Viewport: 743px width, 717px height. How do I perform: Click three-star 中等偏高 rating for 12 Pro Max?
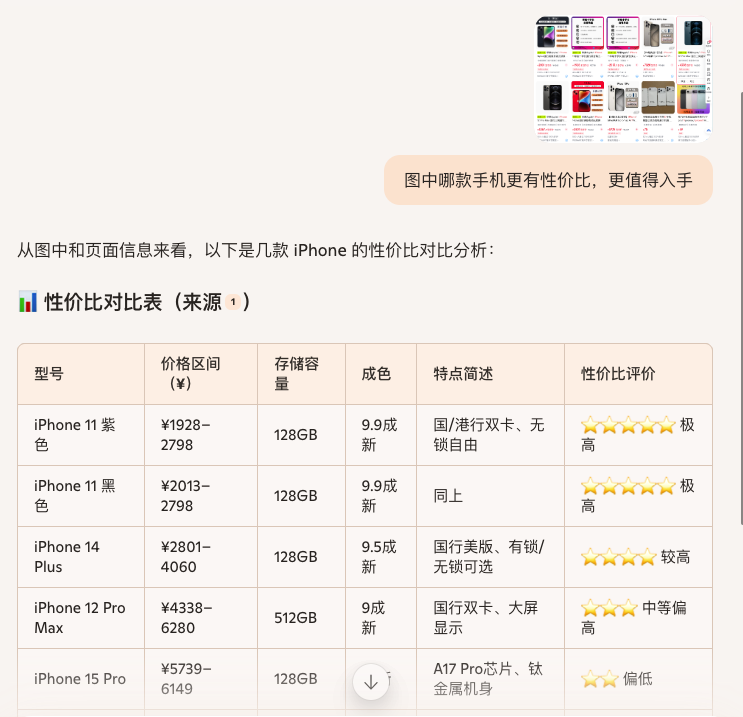pos(638,618)
